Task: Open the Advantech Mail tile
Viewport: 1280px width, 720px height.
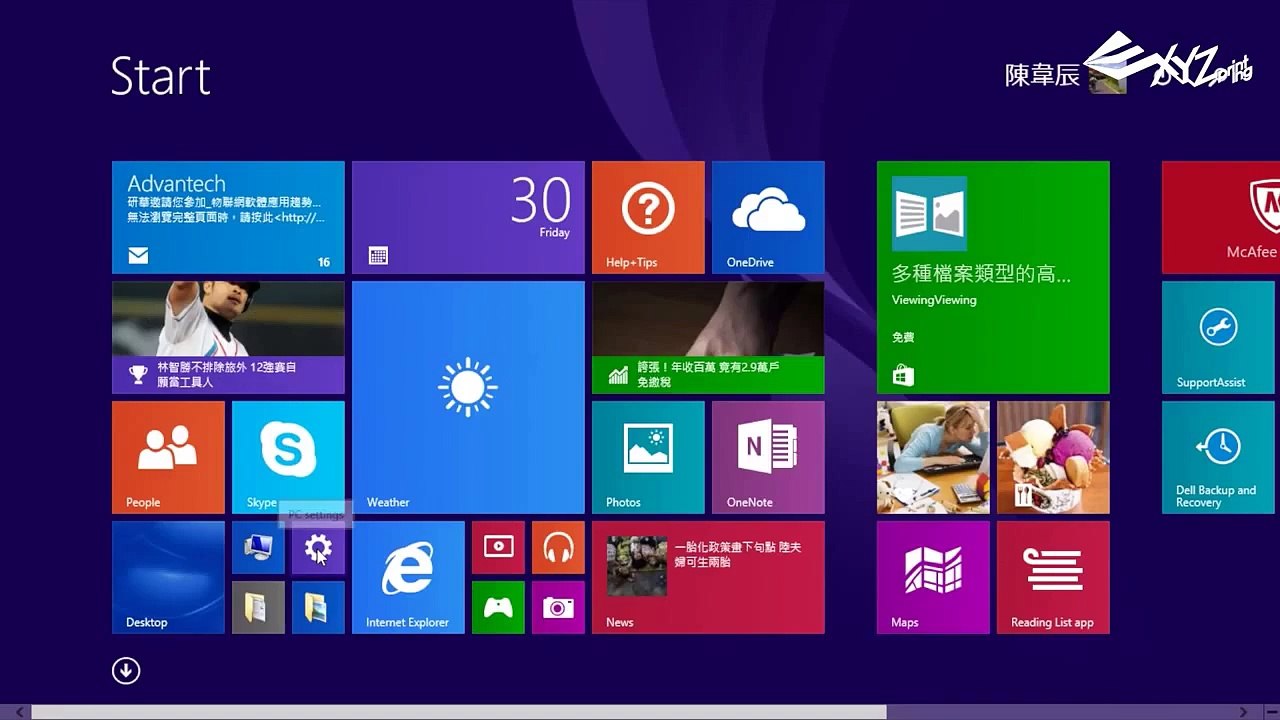Action: point(228,217)
